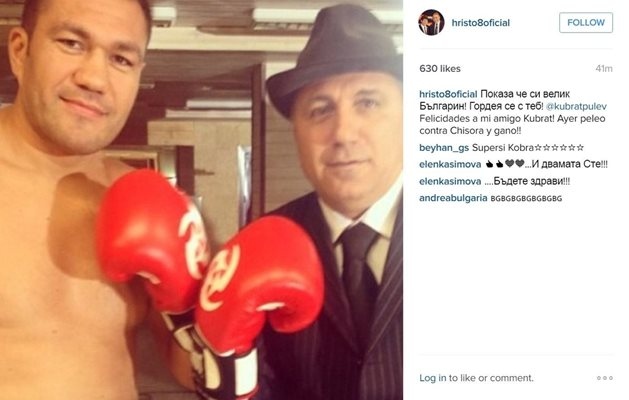Viewport: 629px width, 400px height.
Task: Open second elenkasimova comment username
Action: (450, 181)
